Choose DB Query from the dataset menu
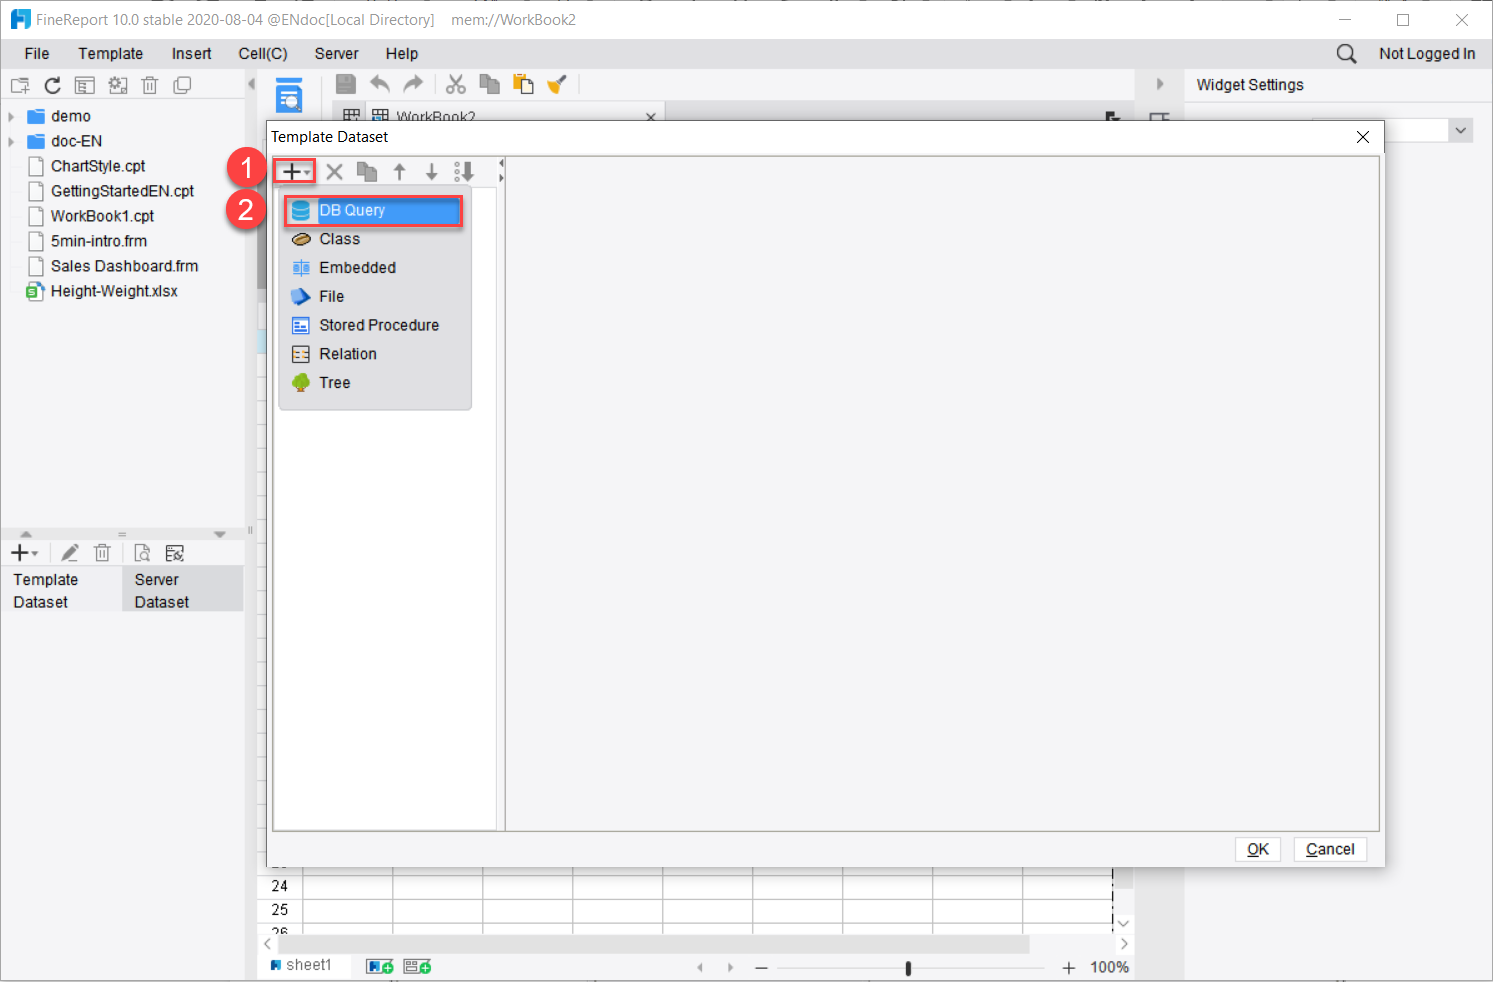This screenshot has height=982, width=1493. (x=373, y=210)
